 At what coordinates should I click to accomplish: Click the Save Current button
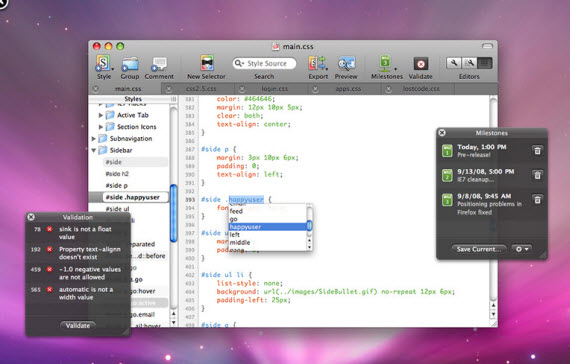479,249
